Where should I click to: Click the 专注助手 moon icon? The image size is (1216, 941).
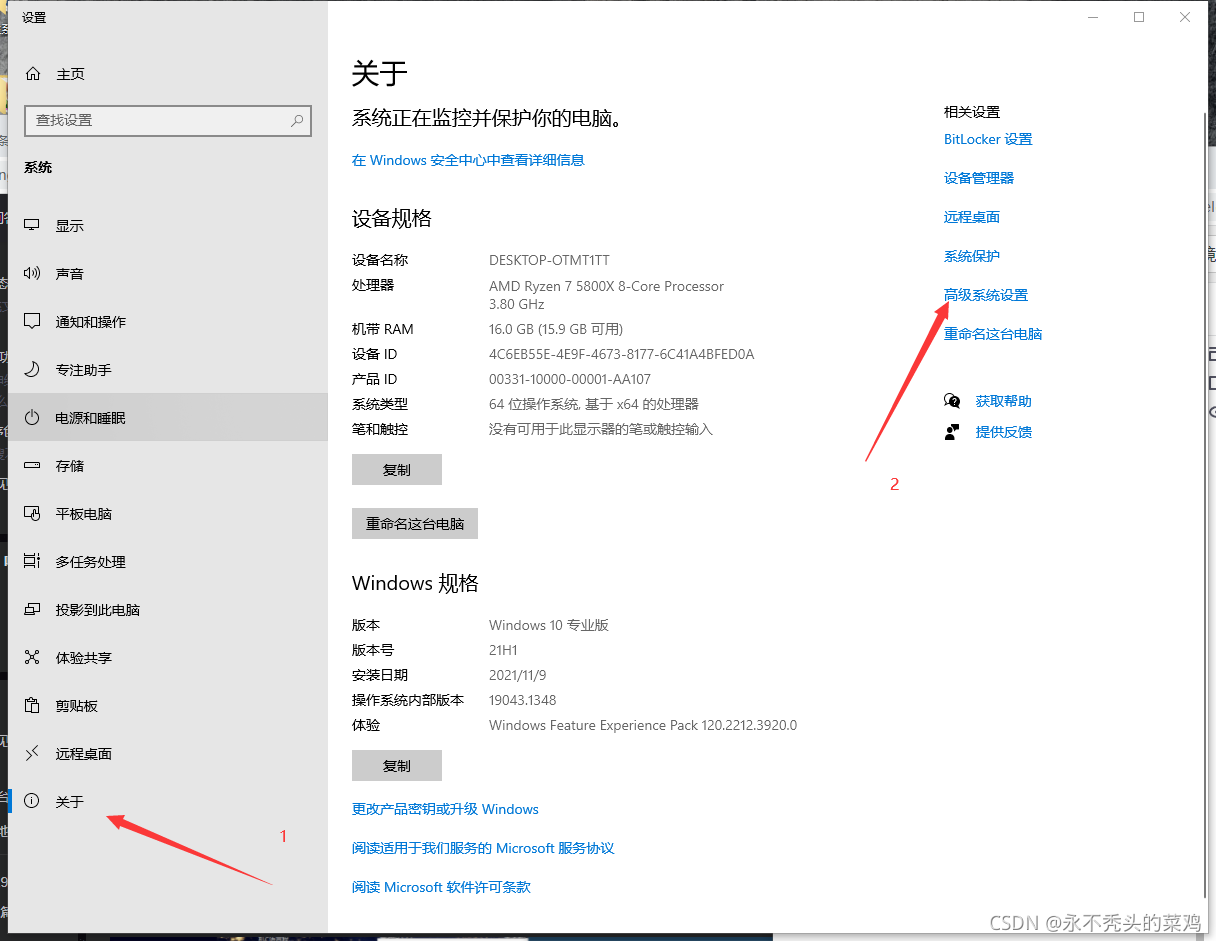33,370
